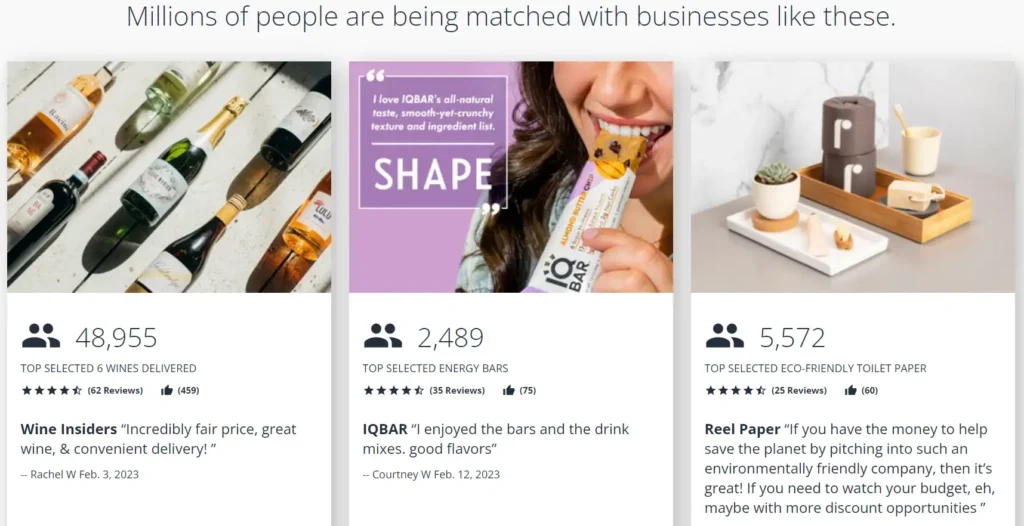Viewport: 1024px width, 526px height.
Task: Open the 25 Reviews link
Action: tap(799, 391)
